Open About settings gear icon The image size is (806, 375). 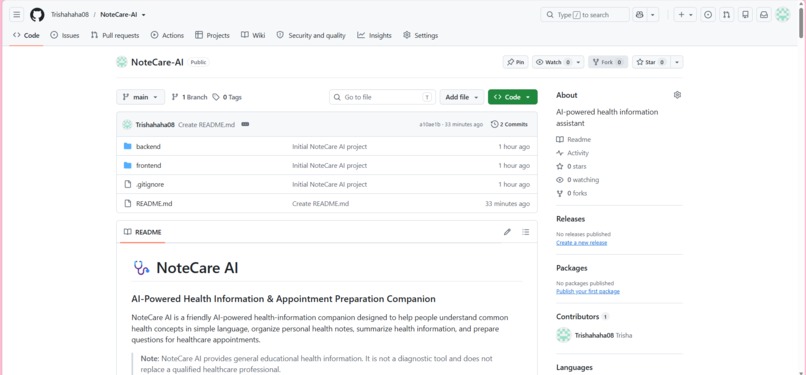(677, 95)
